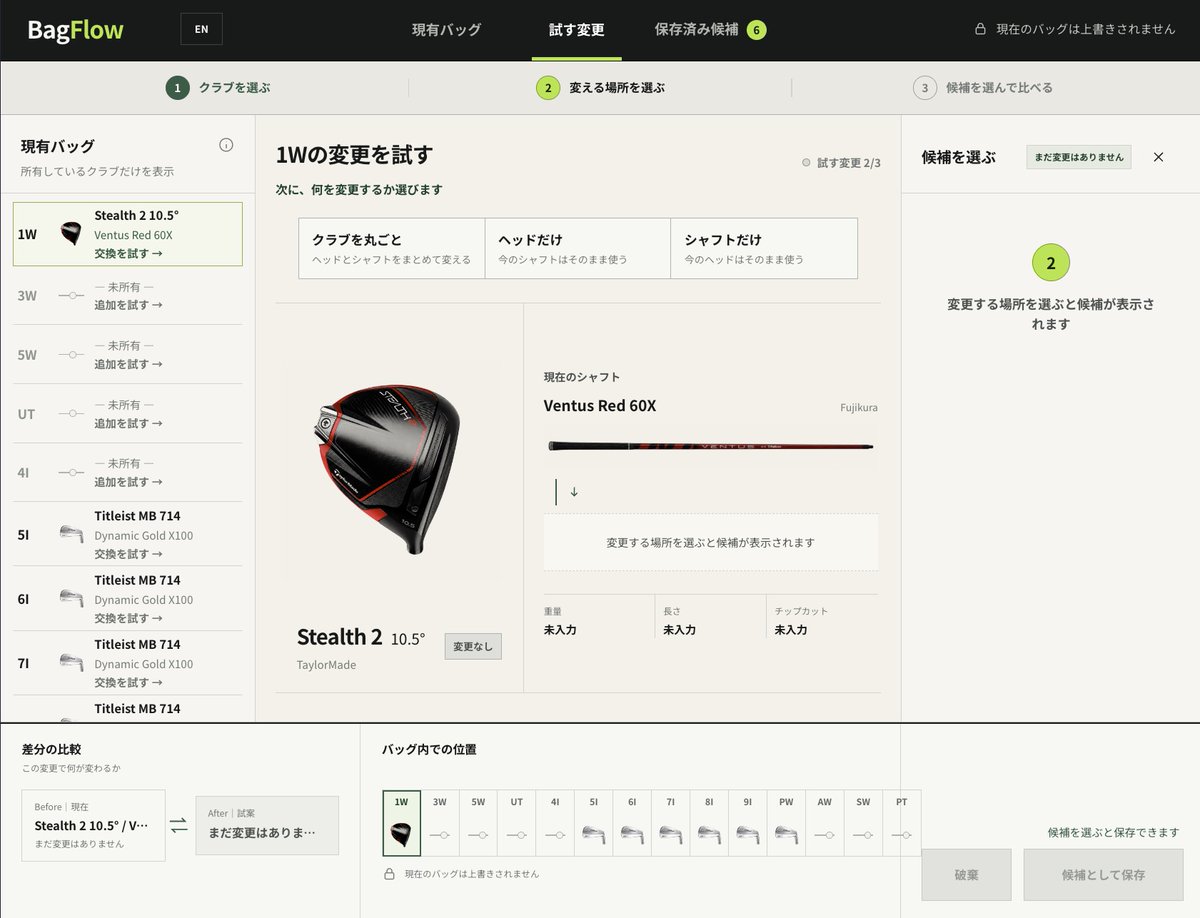The width and height of the screenshot is (1200, 918).
Task: Go to step 2 変える場所を選ぶ
Action: [x=600, y=88]
